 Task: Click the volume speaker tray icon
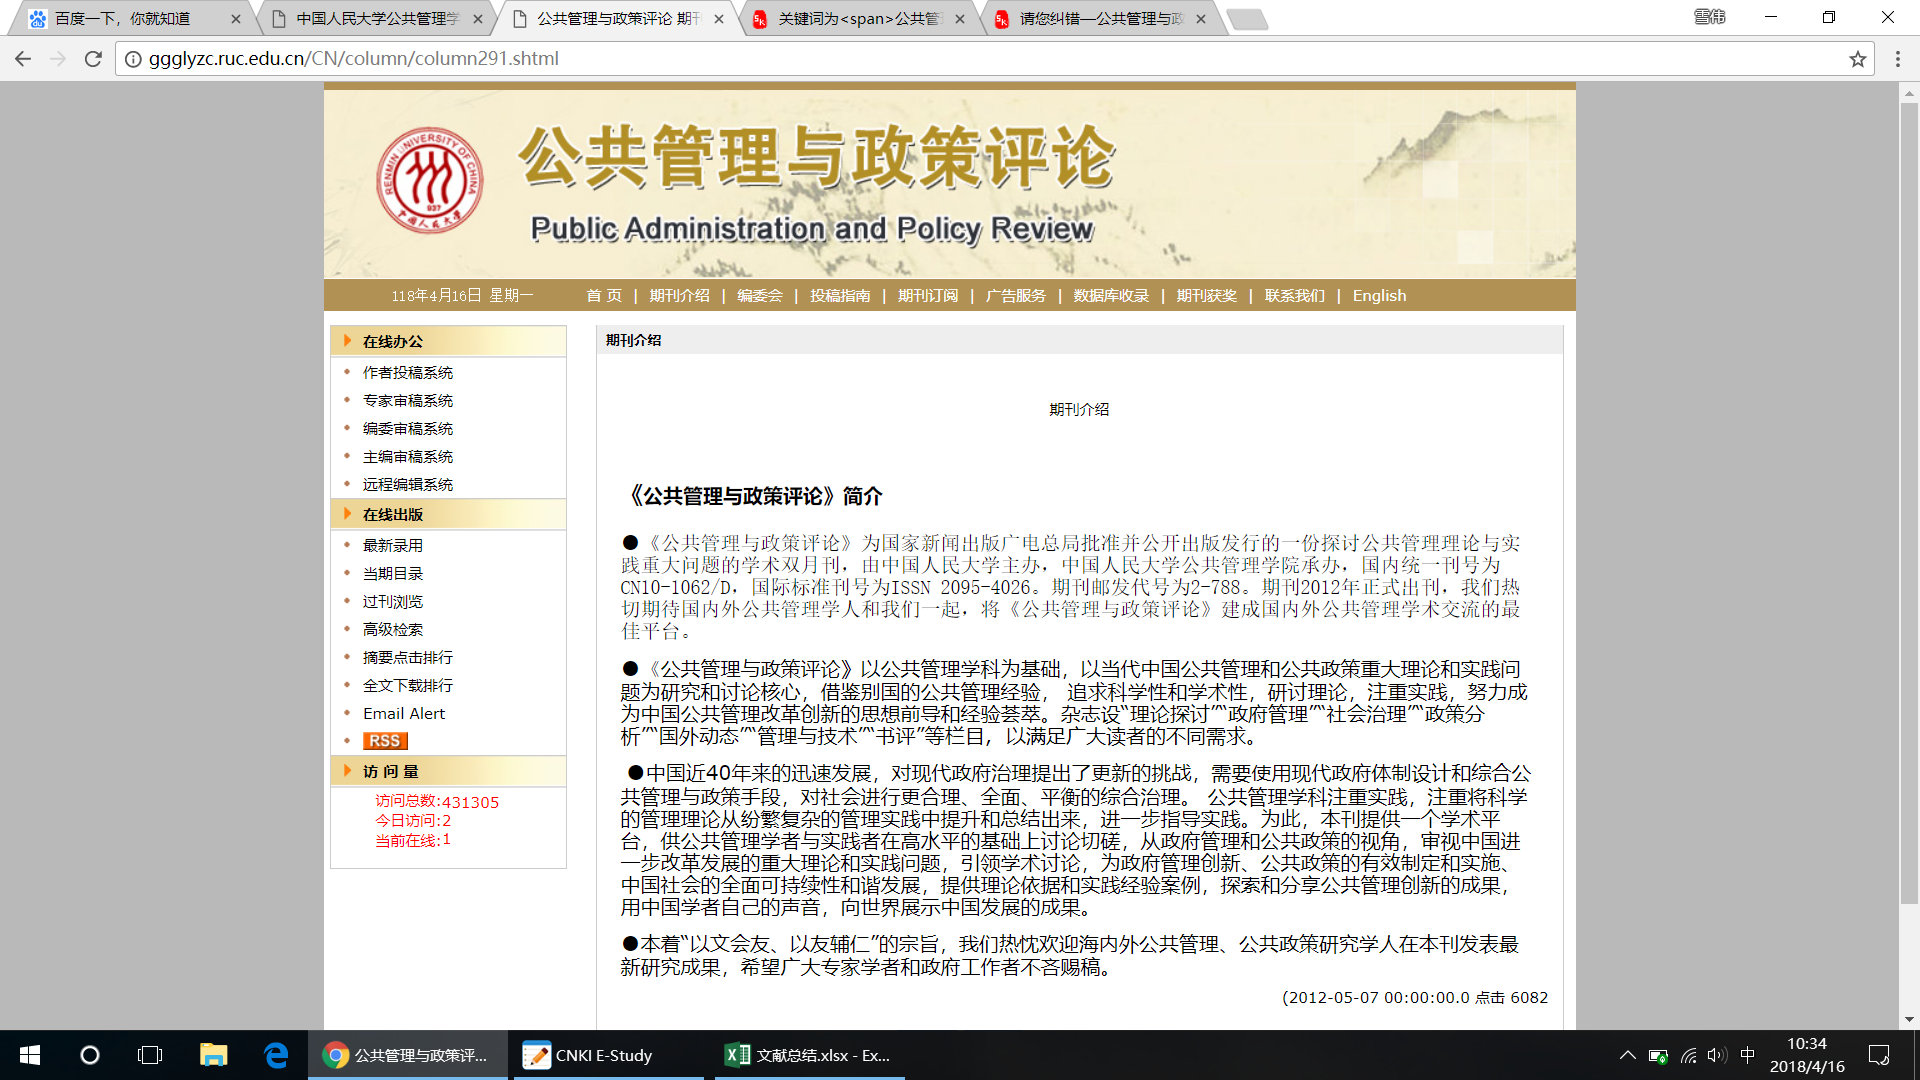(x=1717, y=1055)
